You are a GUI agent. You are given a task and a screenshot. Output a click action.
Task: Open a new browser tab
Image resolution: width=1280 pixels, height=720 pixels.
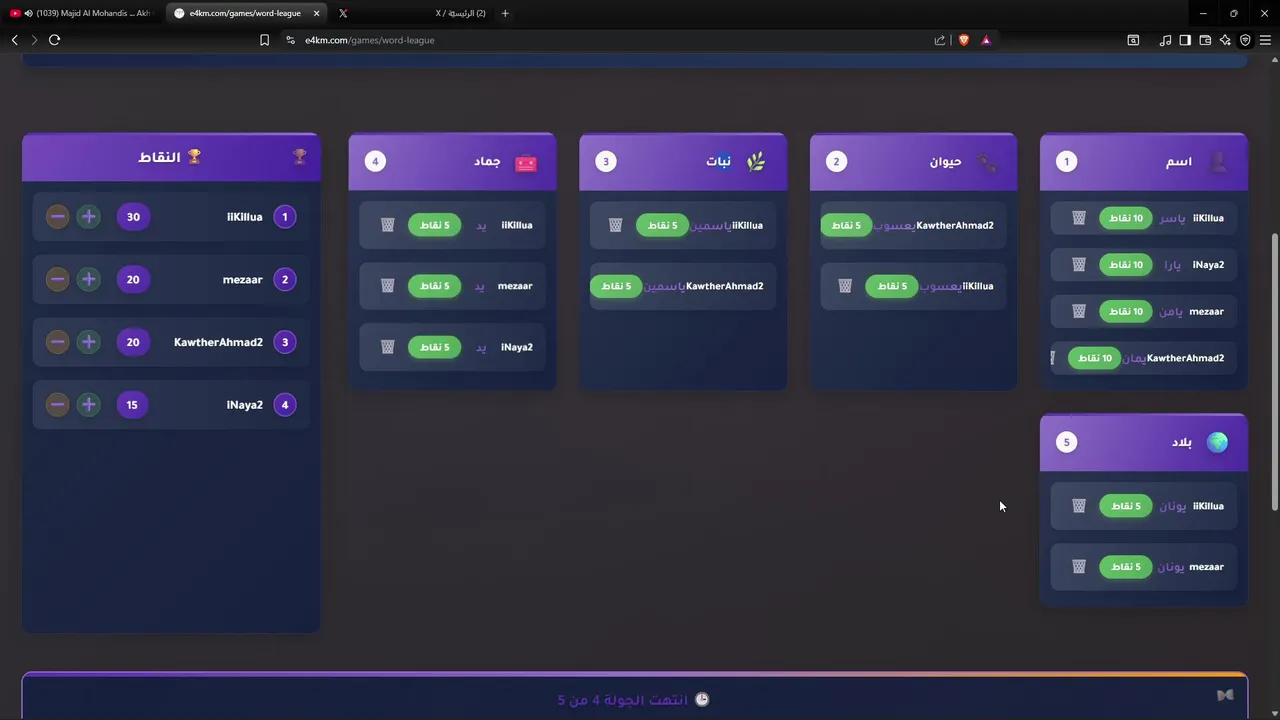pyautogui.click(x=505, y=13)
